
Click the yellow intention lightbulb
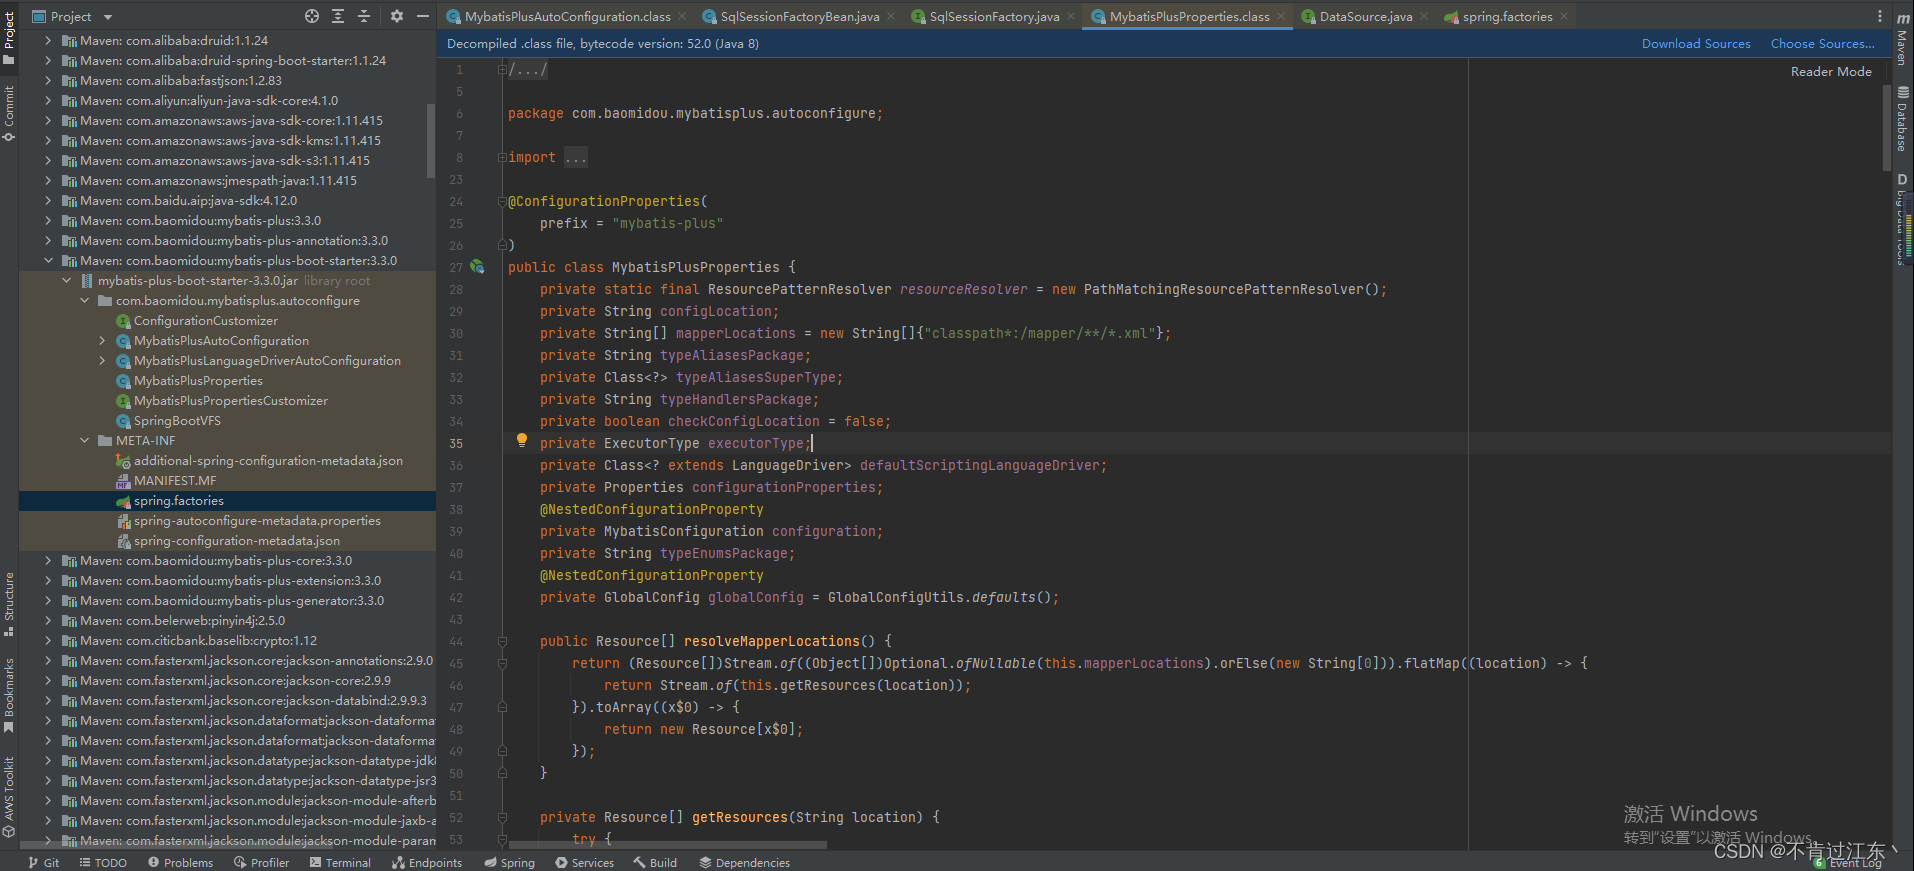521,440
